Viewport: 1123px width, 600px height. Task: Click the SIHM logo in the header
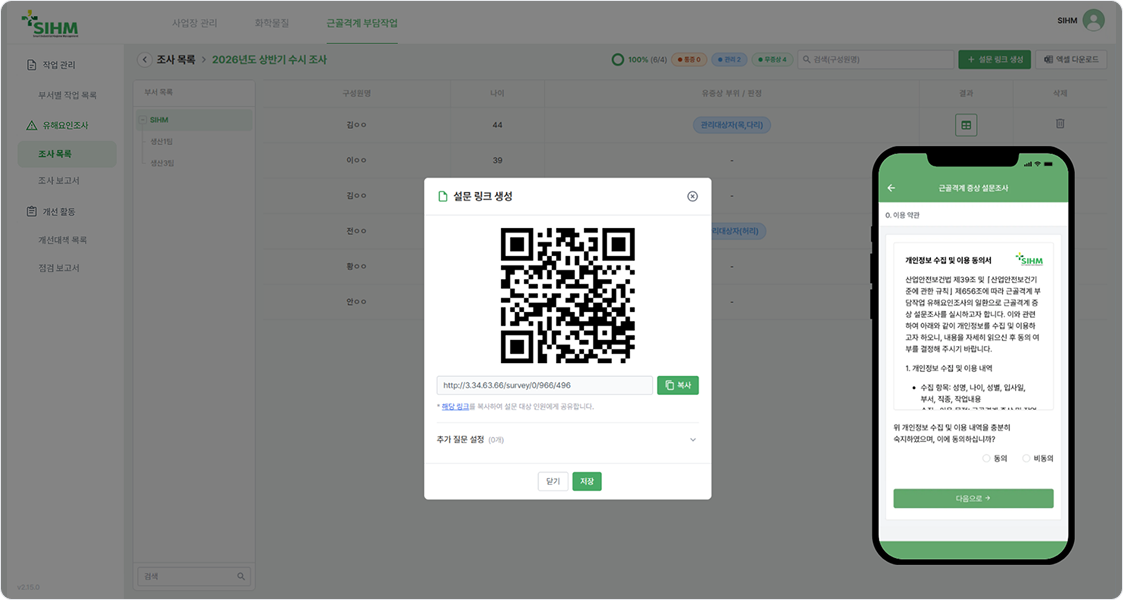[x=50, y=24]
